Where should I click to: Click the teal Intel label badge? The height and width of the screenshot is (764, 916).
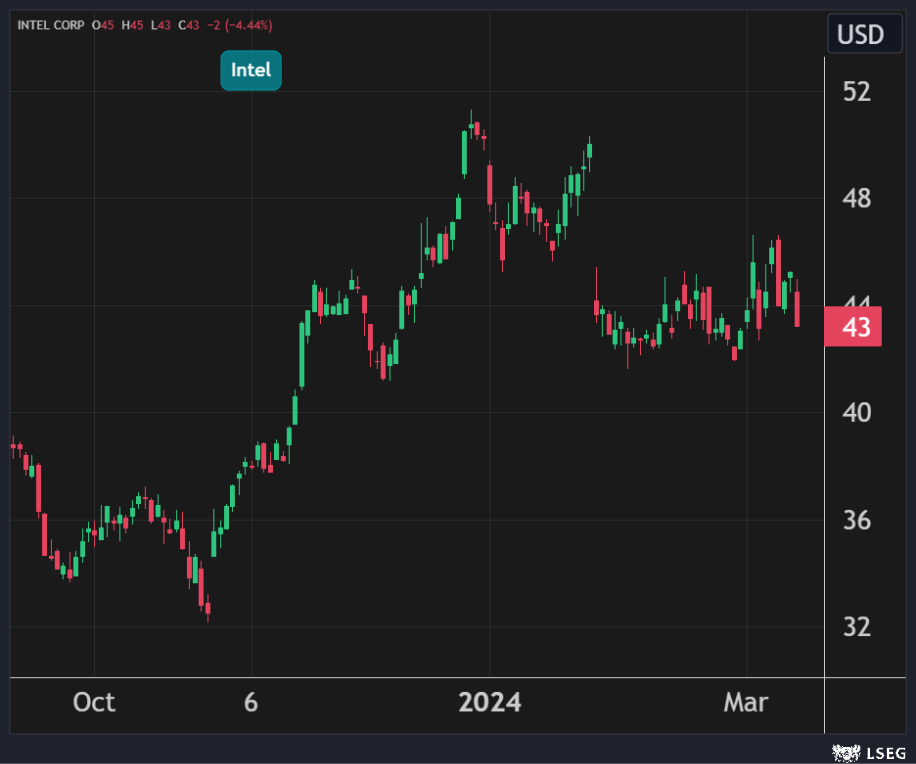[251, 70]
